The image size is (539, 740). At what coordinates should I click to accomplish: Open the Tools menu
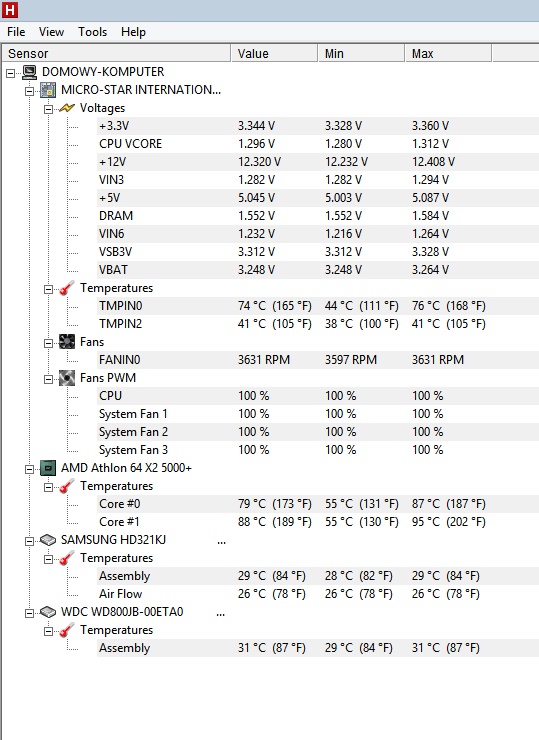[93, 32]
